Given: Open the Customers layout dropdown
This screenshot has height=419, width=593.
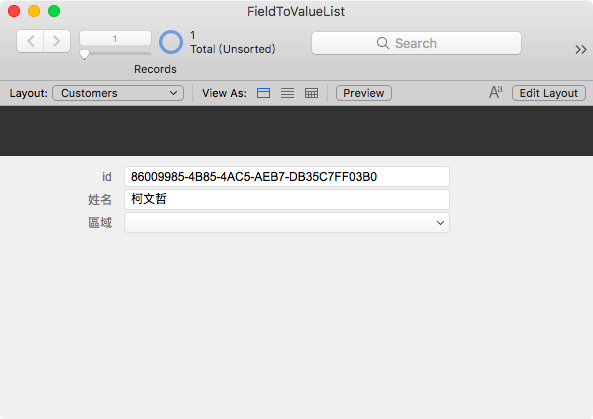Looking at the screenshot, I should tap(118, 93).
